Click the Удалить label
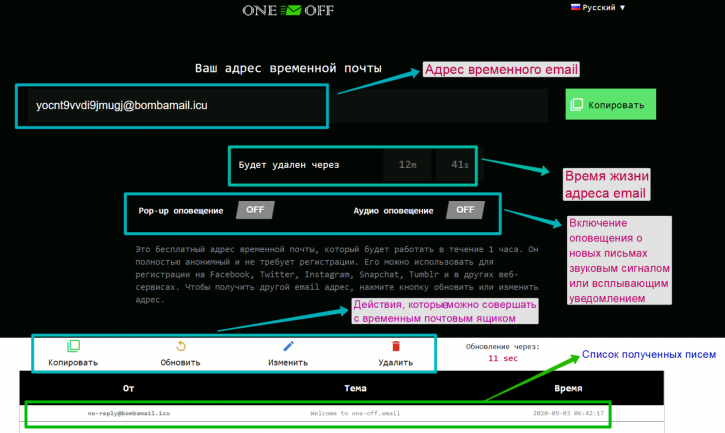 (396, 363)
